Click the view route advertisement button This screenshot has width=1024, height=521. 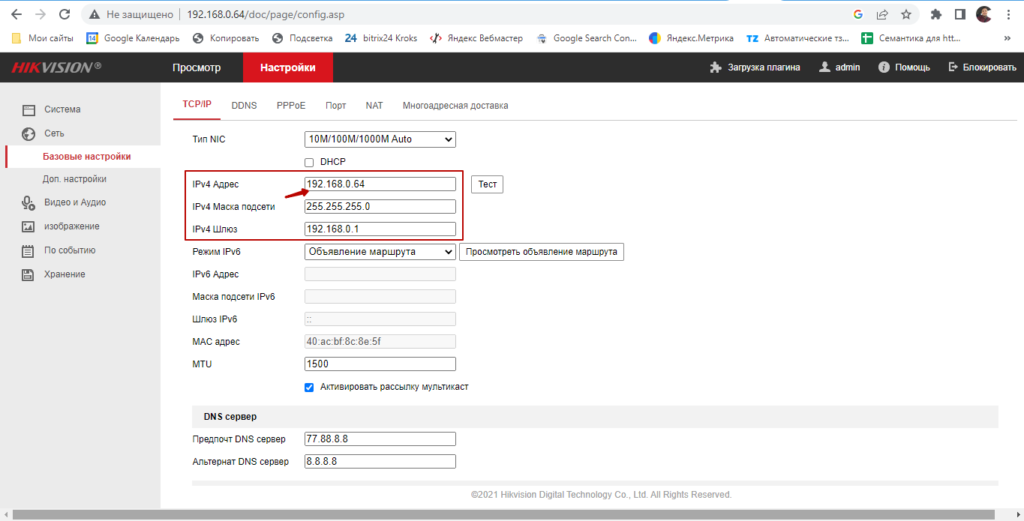coord(541,252)
